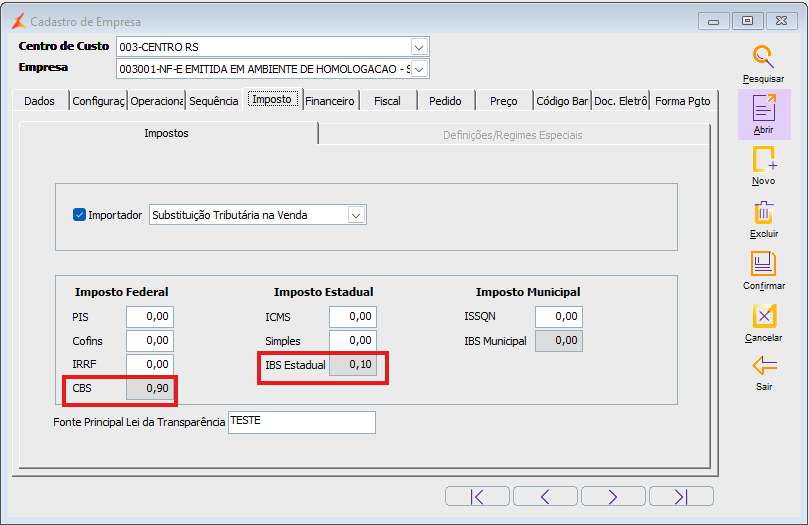
Task: Go to the previous record arrow
Action: click(x=545, y=497)
